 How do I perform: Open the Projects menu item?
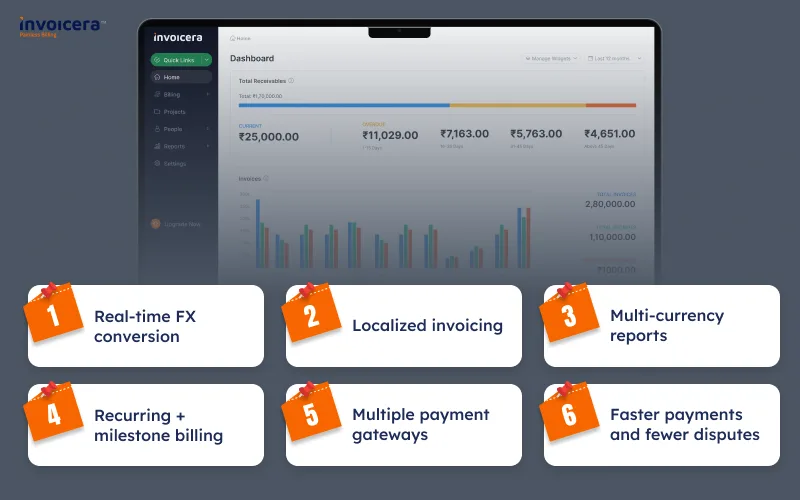175,112
